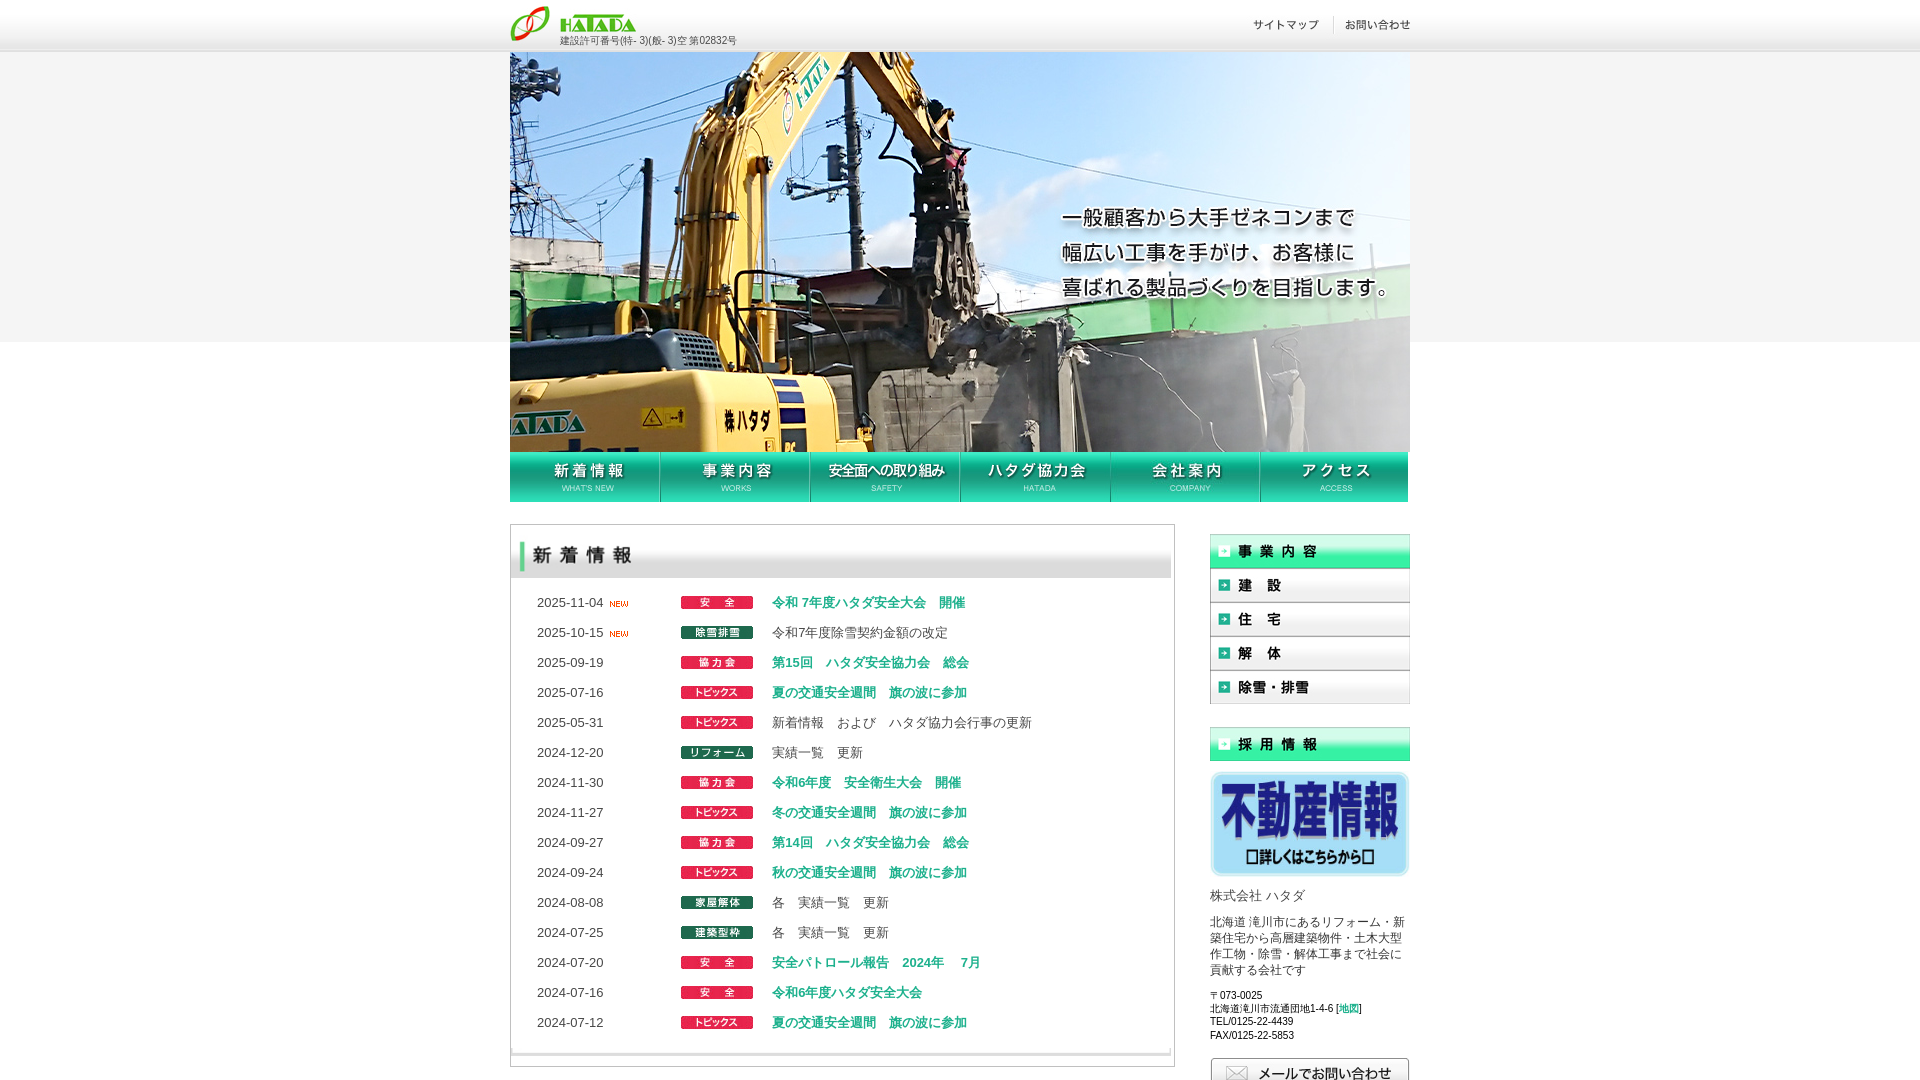Open 2025-07-16 夏の交通安全週間 link

pyautogui.click(x=869, y=693)
